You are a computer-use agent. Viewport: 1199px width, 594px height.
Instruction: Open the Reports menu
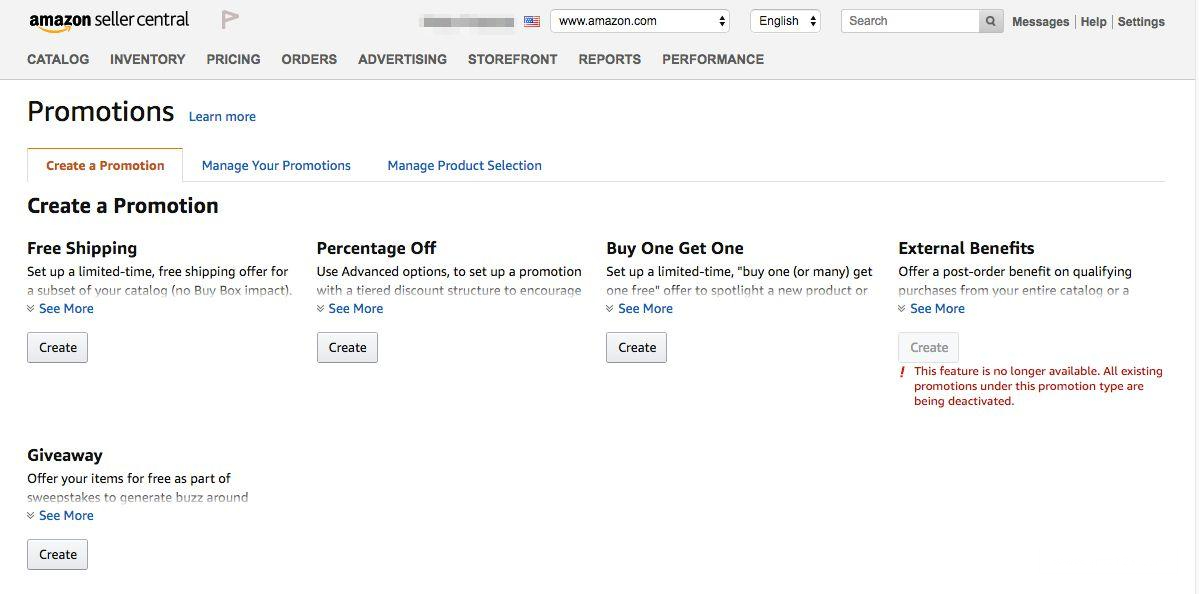(609, 60)
